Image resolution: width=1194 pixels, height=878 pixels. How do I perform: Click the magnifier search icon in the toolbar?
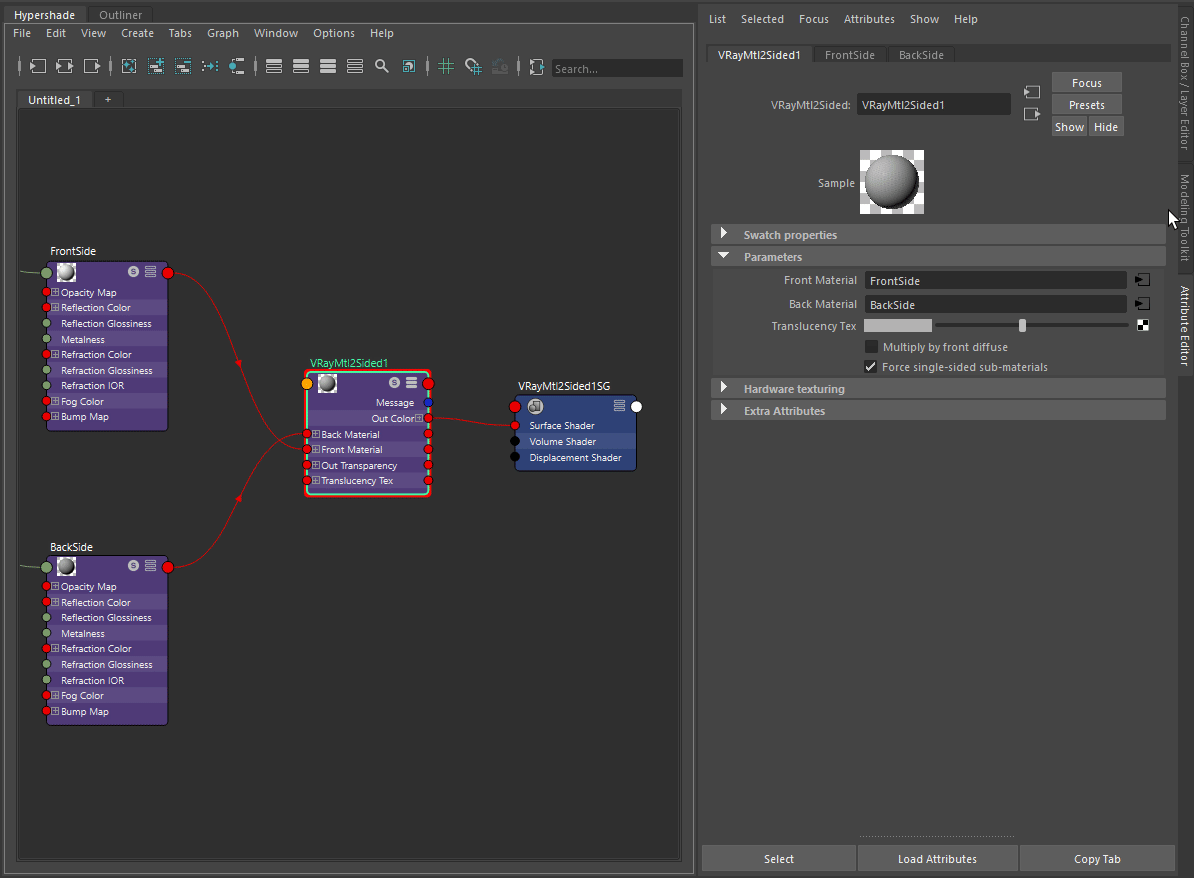click(x=382, y=66)
